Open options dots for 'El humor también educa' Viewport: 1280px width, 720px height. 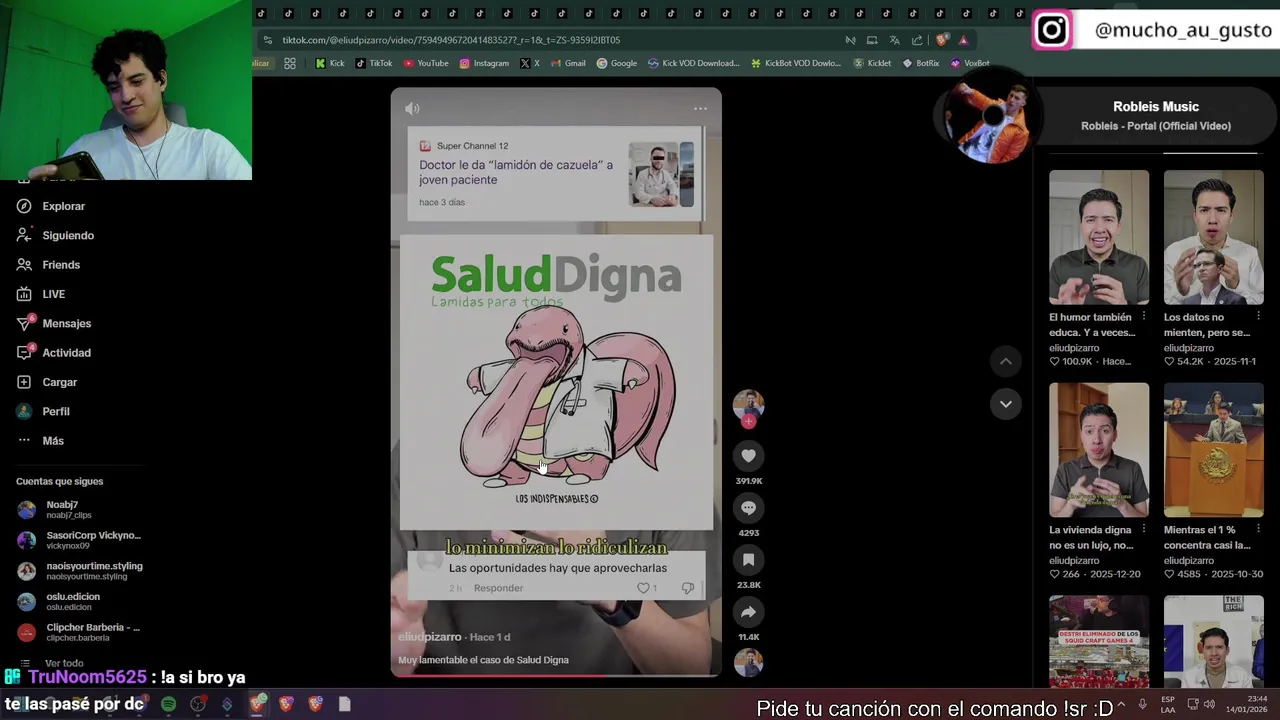coord(1144,317)
